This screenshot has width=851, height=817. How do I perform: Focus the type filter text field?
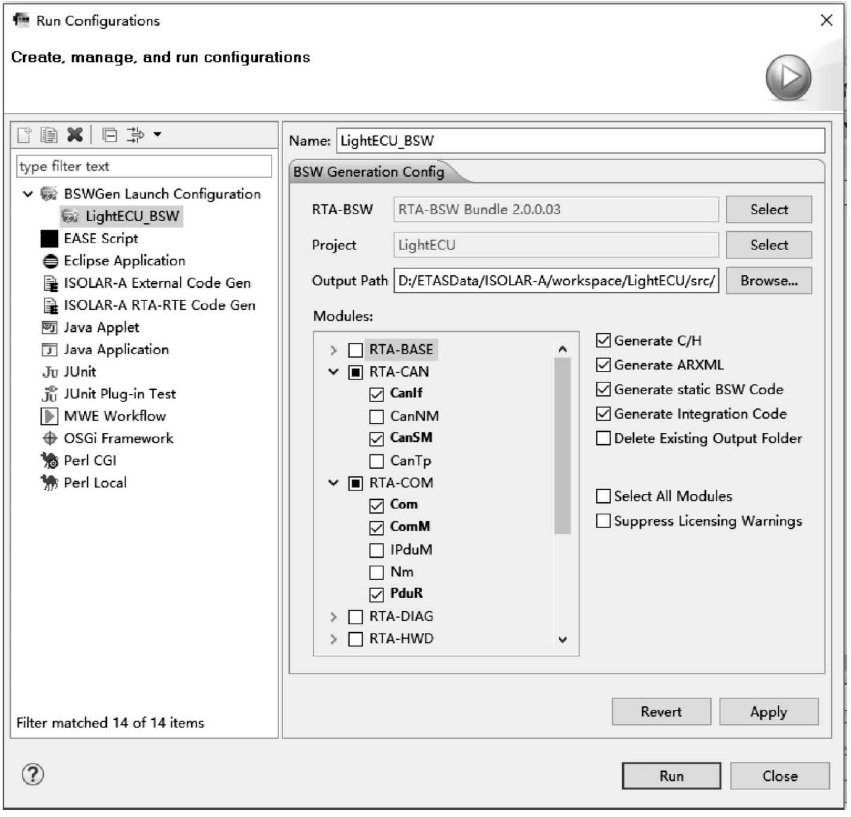coord(144,167)
